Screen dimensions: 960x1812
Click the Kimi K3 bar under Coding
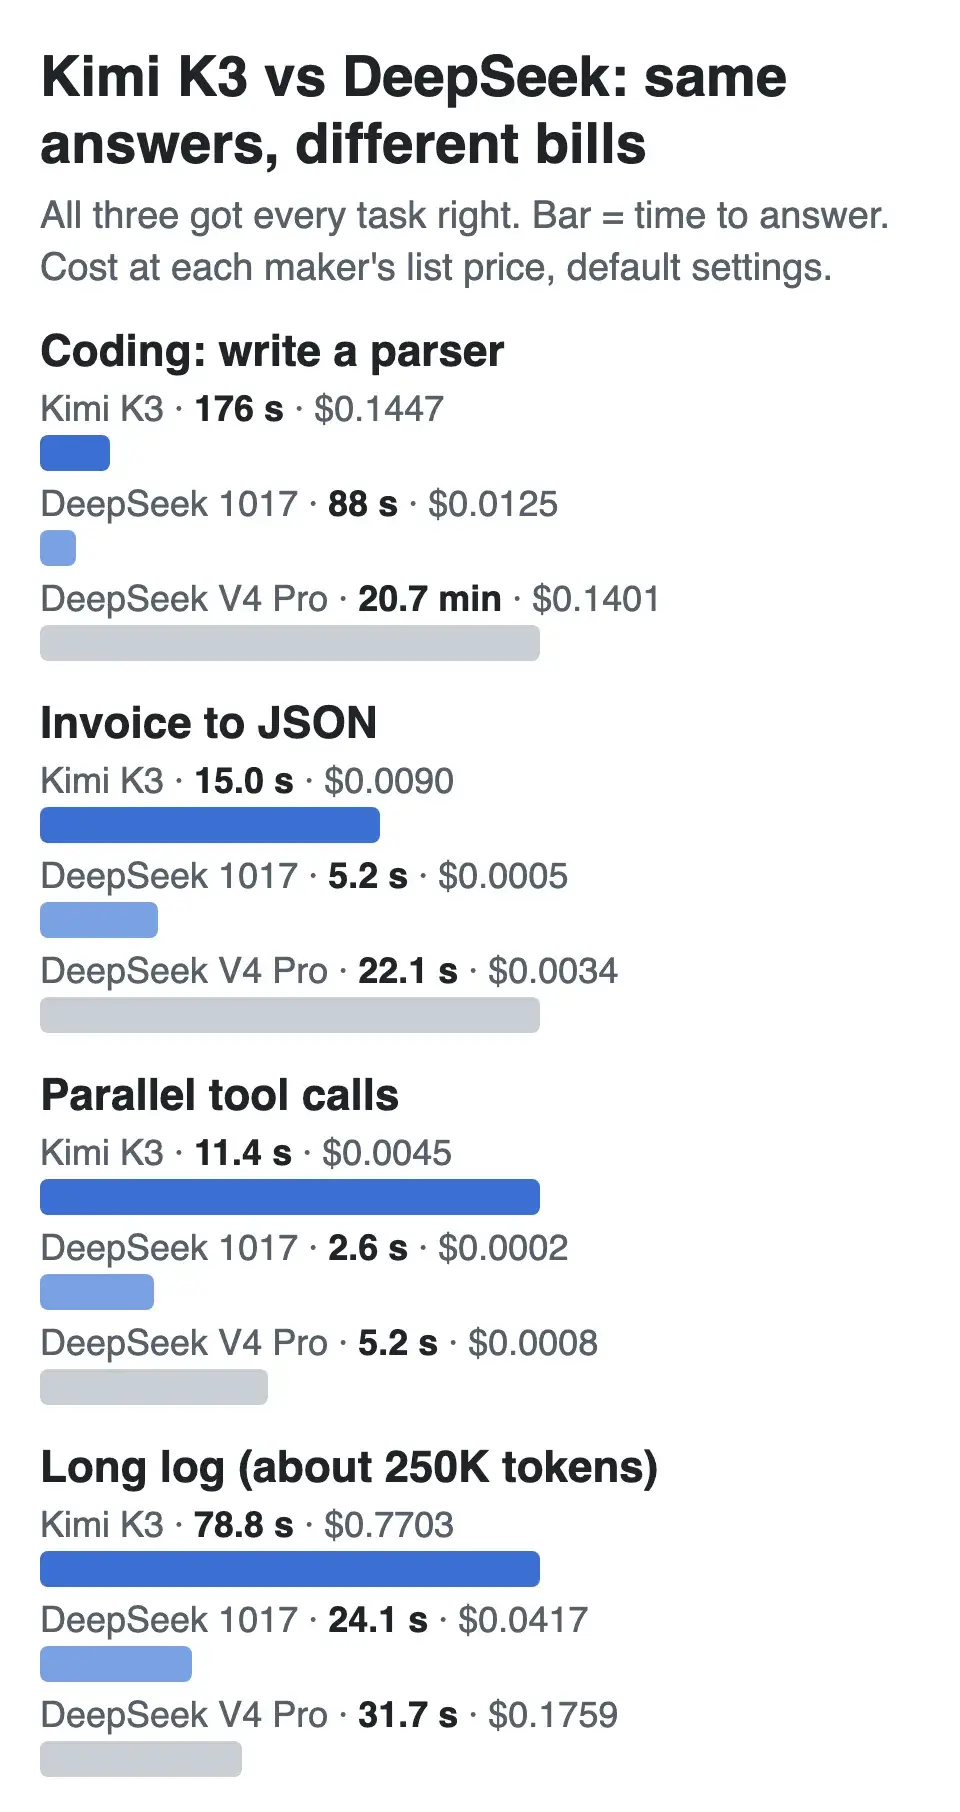(x=75, y=453)
